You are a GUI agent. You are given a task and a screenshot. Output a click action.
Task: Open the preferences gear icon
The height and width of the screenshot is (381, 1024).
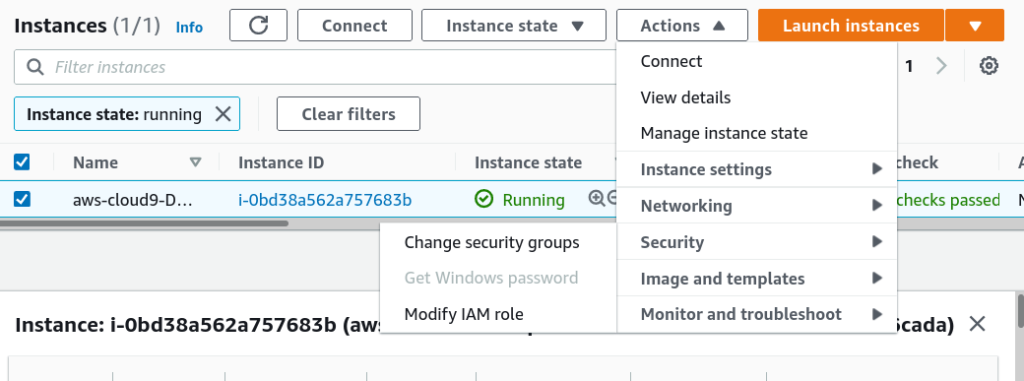coord(989,66)
